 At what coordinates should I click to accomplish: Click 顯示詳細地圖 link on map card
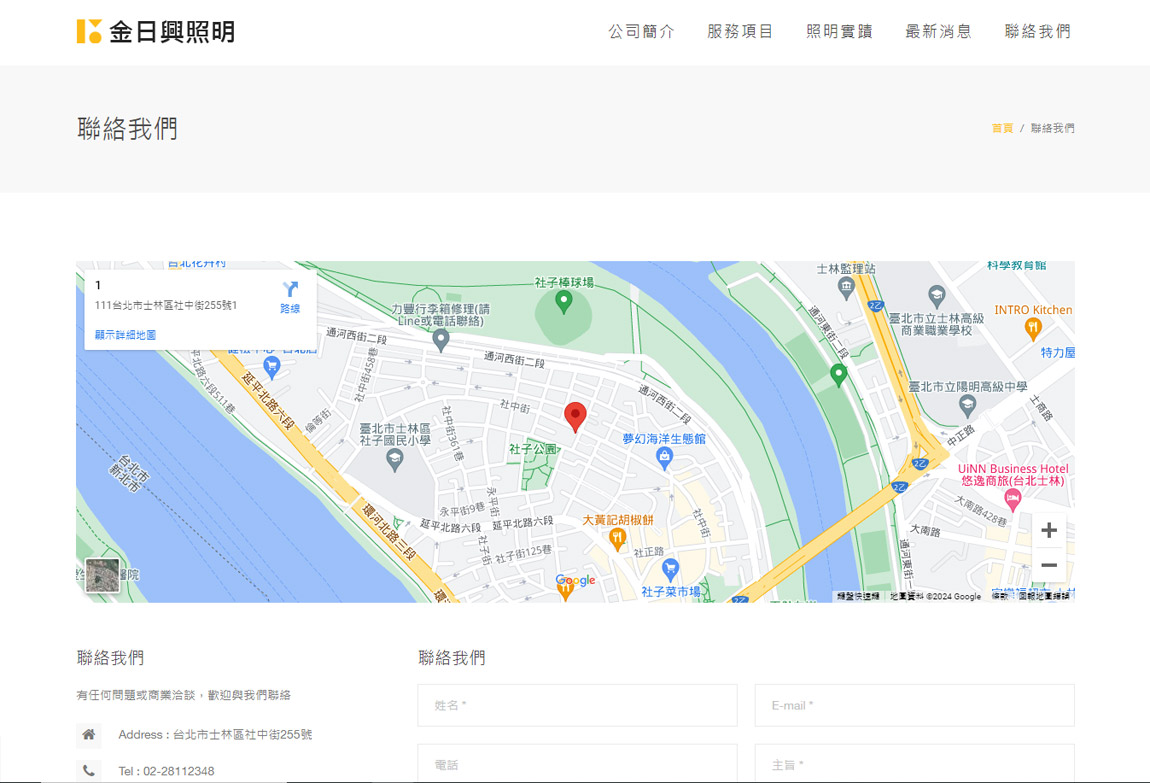[x=125, y=335]
